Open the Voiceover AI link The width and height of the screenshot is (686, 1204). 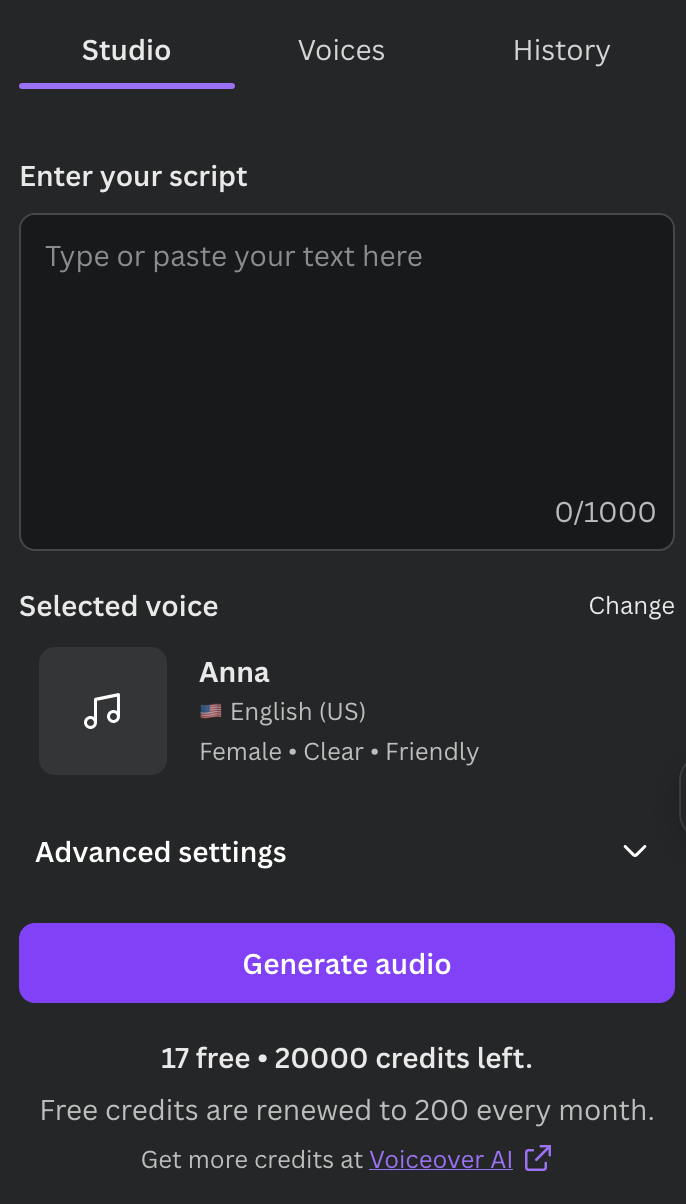pos(441,1159)
